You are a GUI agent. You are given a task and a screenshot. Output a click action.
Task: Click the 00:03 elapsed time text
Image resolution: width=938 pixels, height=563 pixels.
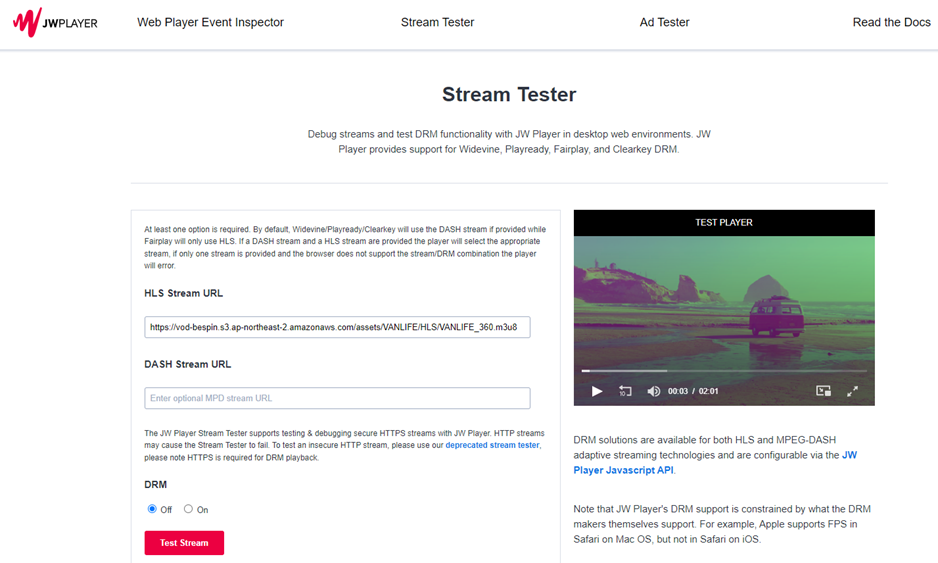pos(678,391)
